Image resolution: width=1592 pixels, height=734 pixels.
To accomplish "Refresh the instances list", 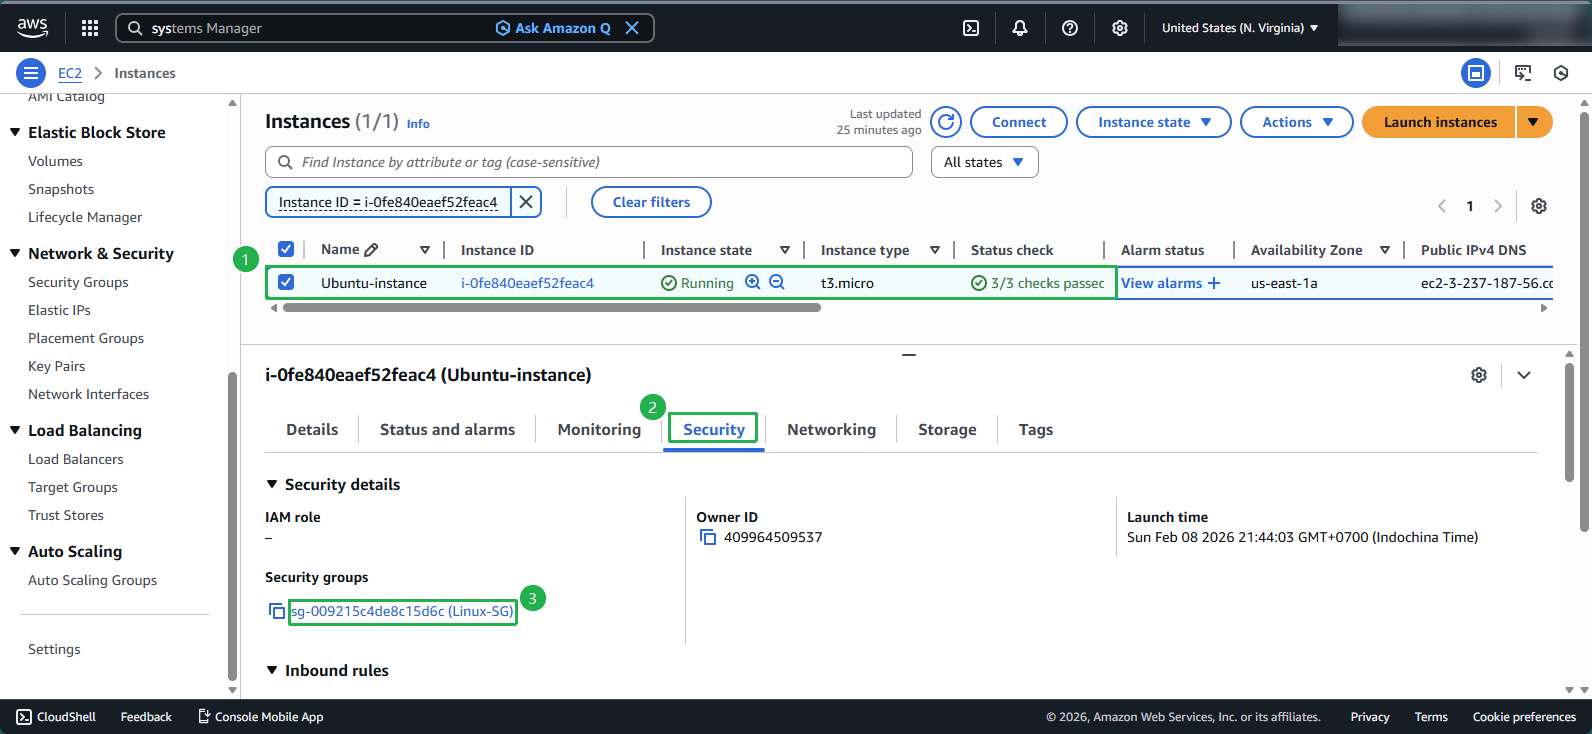I will [946, 122].
